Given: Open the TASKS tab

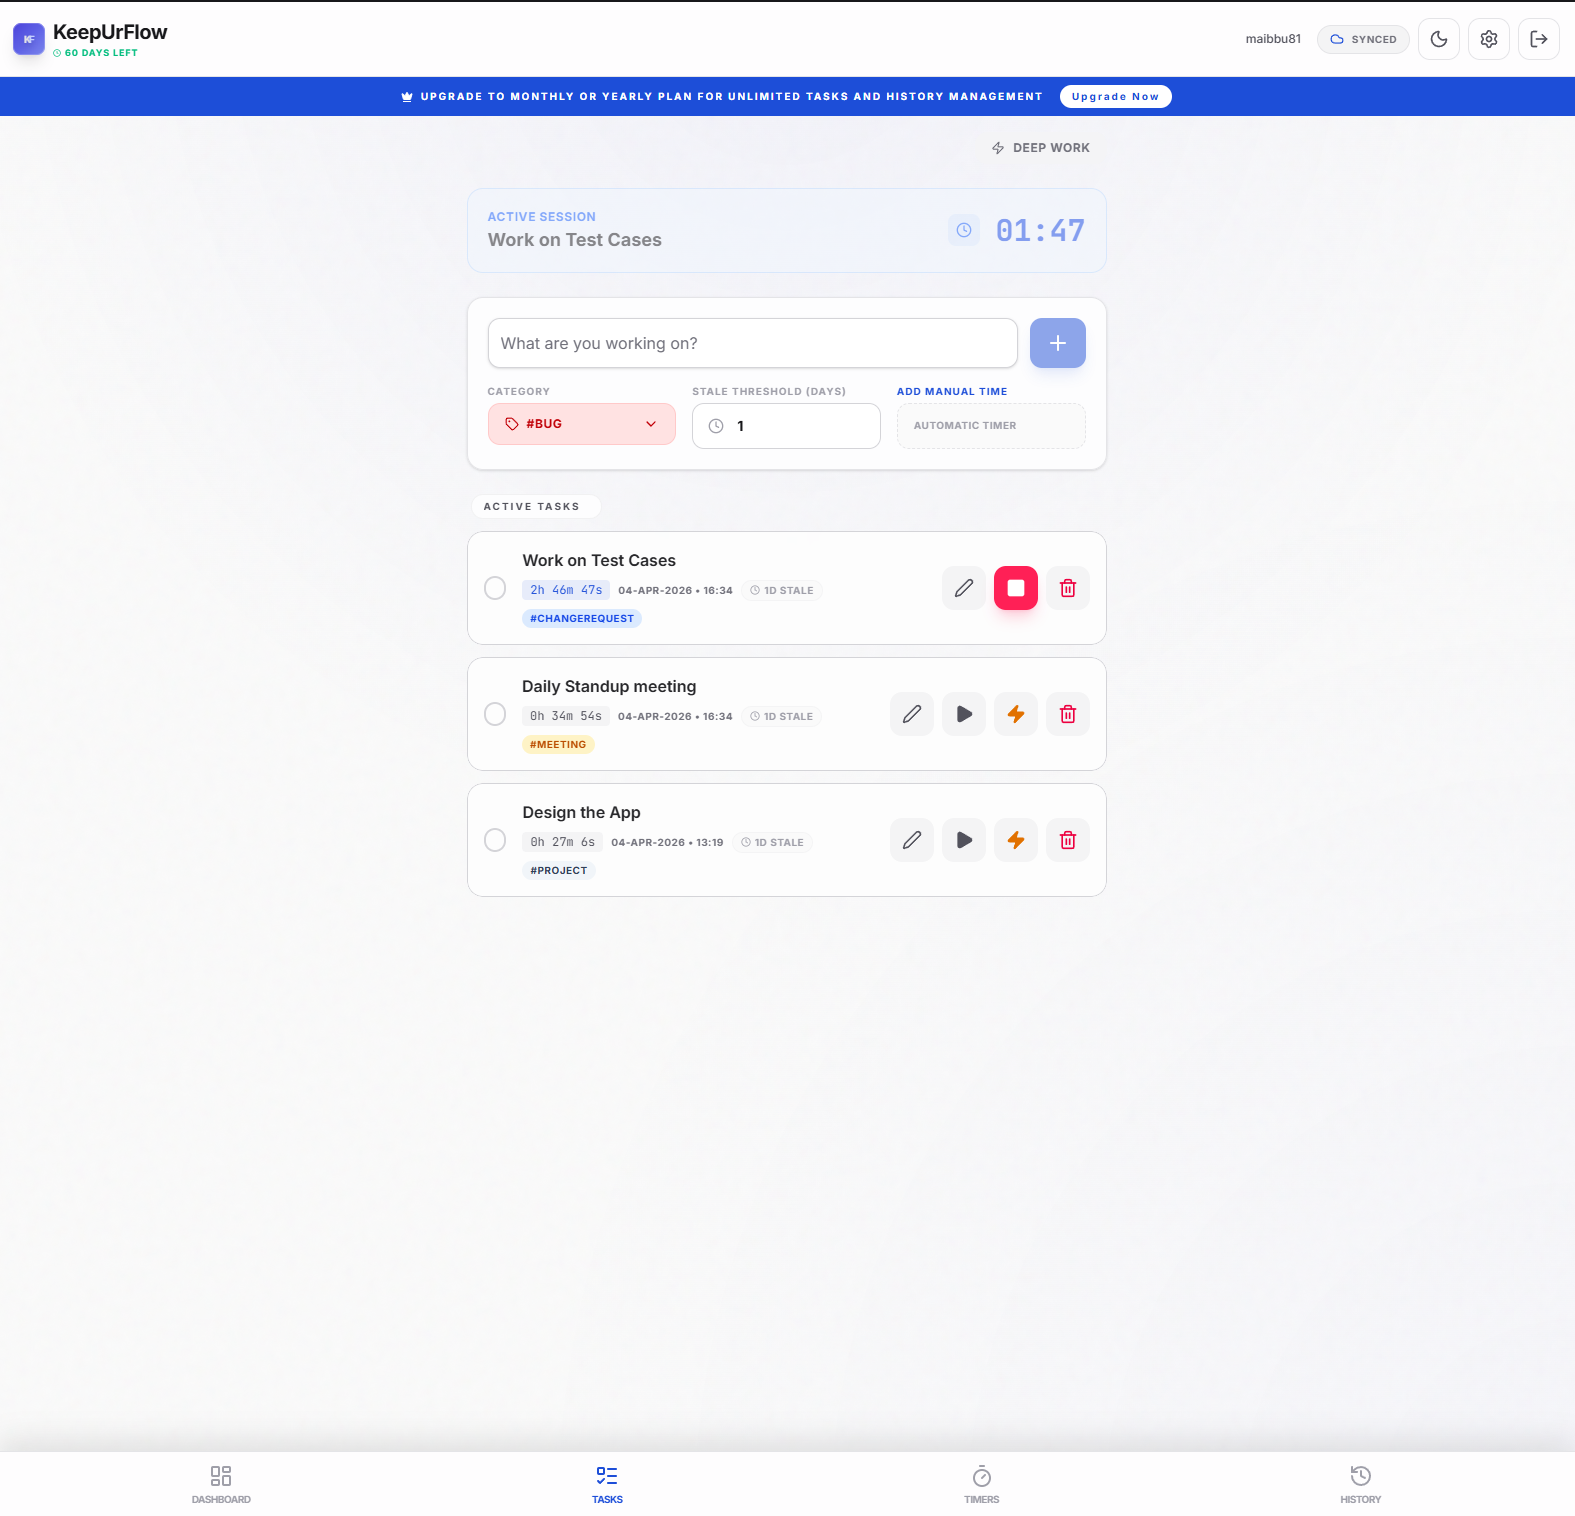Looking at the screenshot, I should [607, 1484].
